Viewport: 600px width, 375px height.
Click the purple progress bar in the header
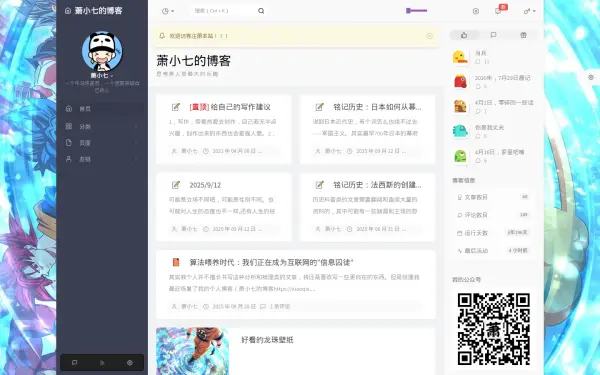pyautogui.click(x=416, y=11)
